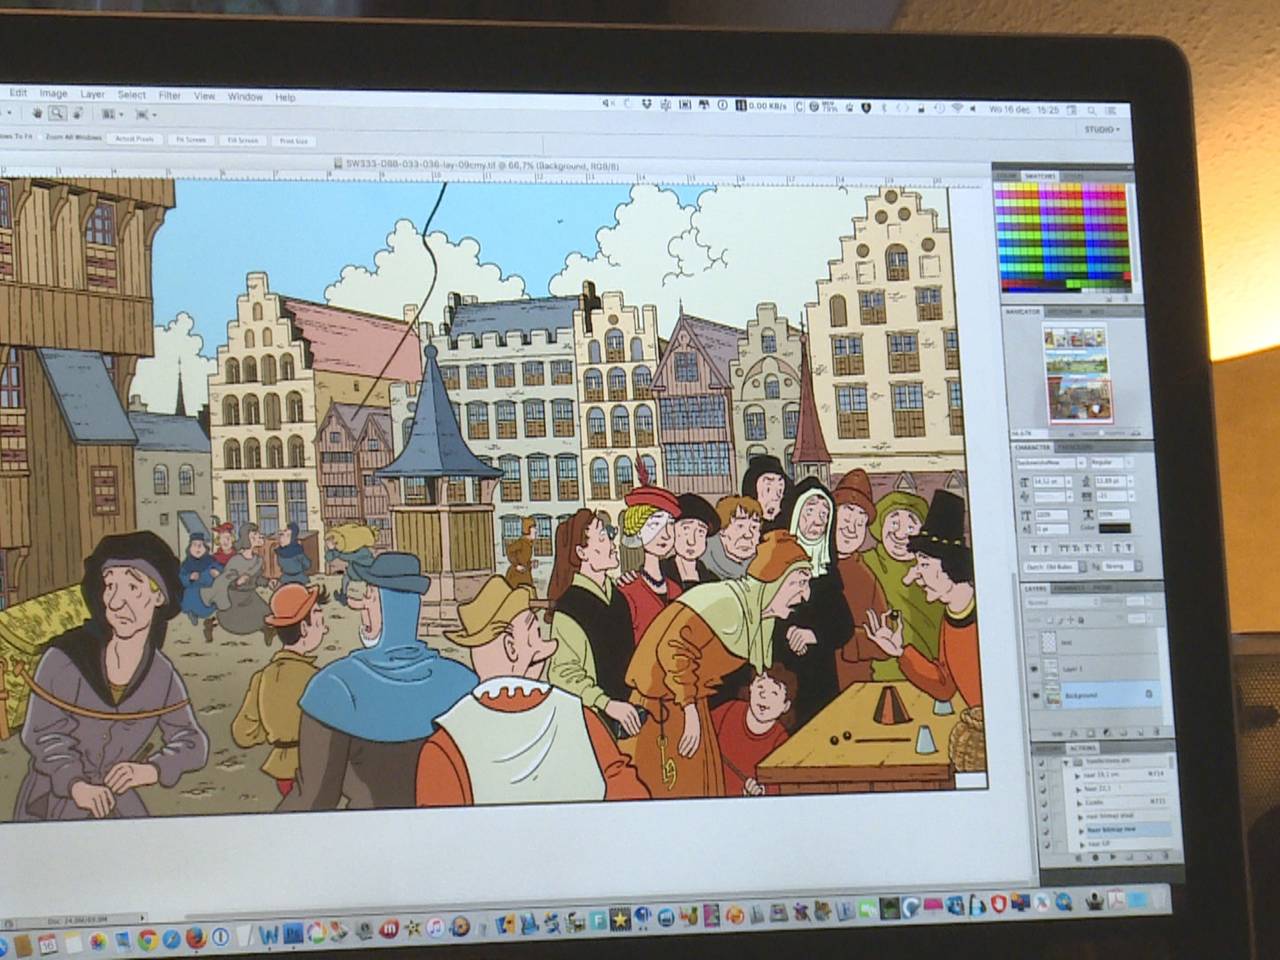
Task: Click the Actual Pixels button
Action: point(135,139)
